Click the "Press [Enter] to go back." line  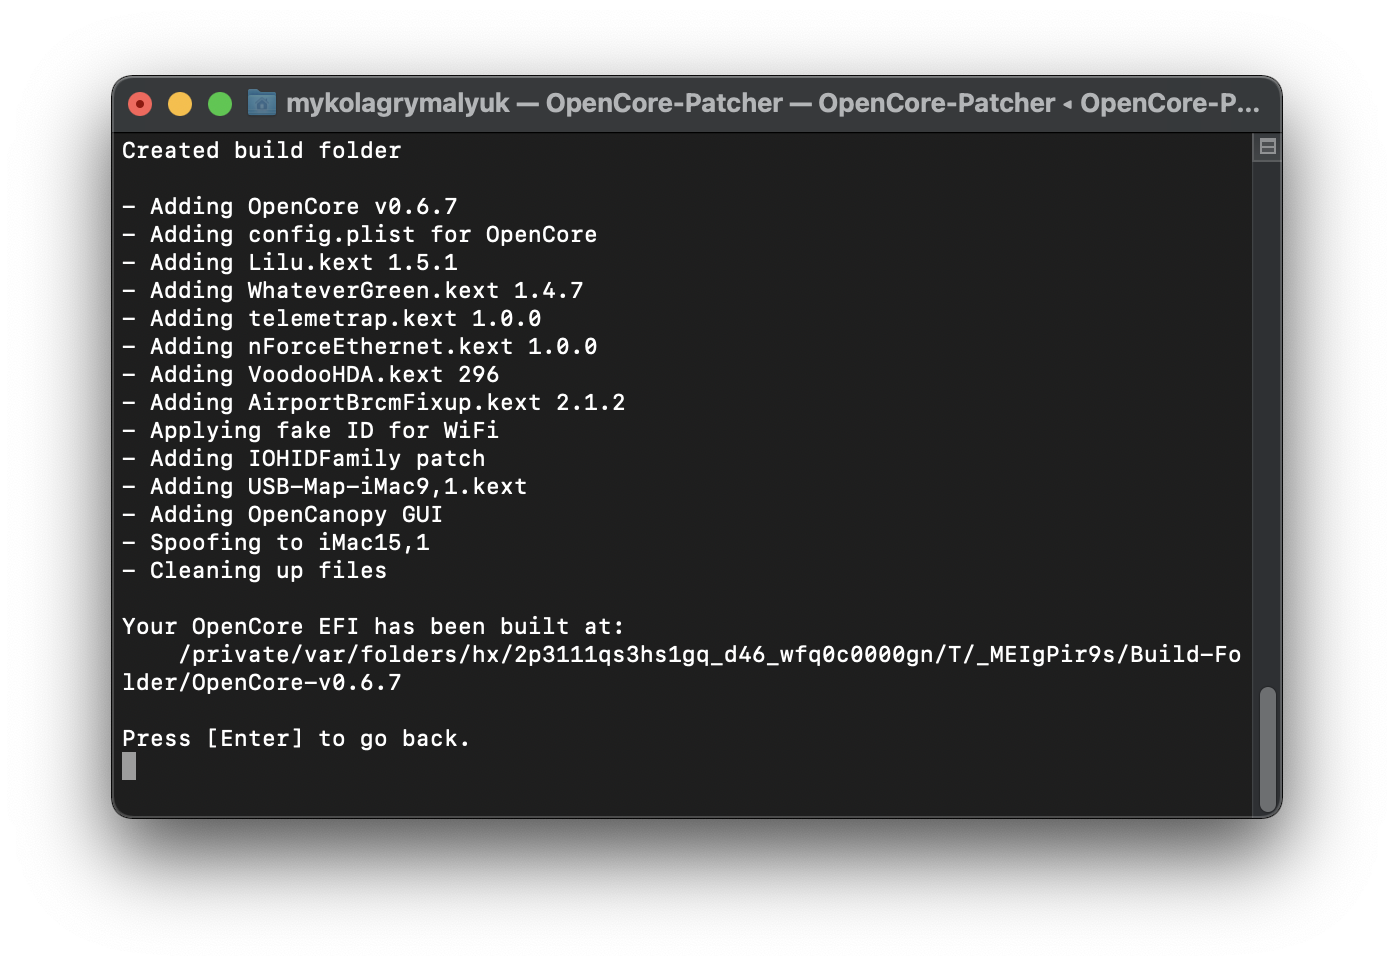pos(296,738)
